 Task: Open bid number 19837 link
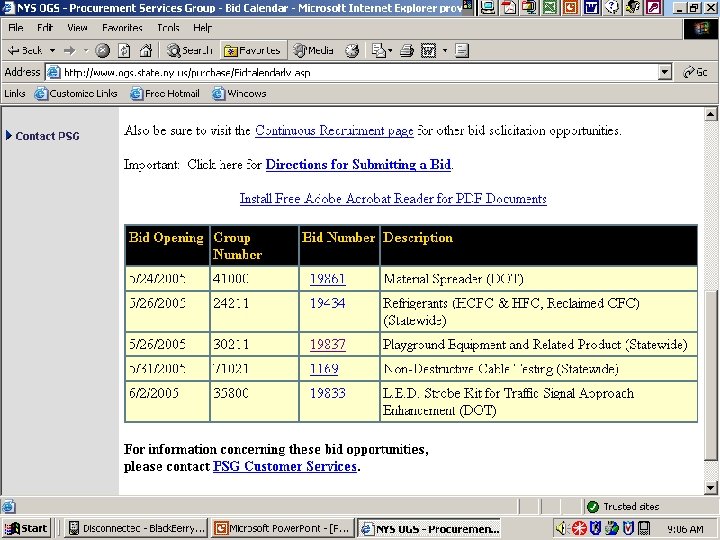(x=327, y=344)
